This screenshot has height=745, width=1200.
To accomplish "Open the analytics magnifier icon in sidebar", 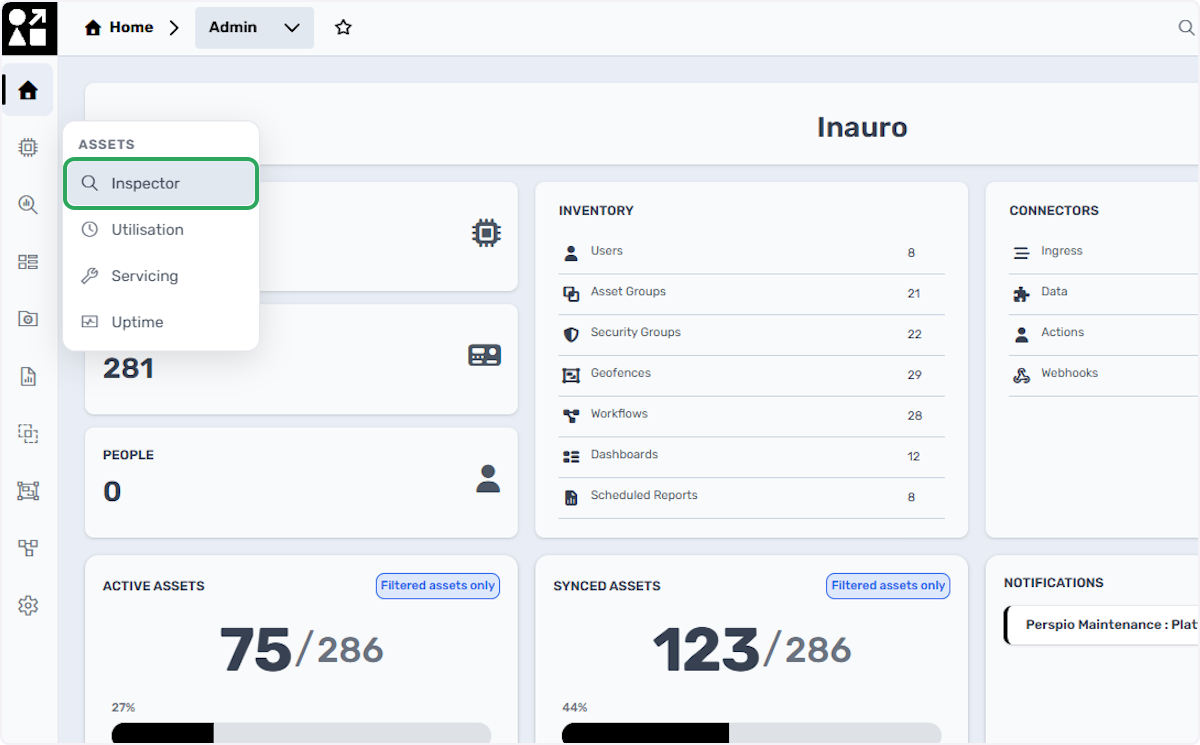I will [28, 205].
